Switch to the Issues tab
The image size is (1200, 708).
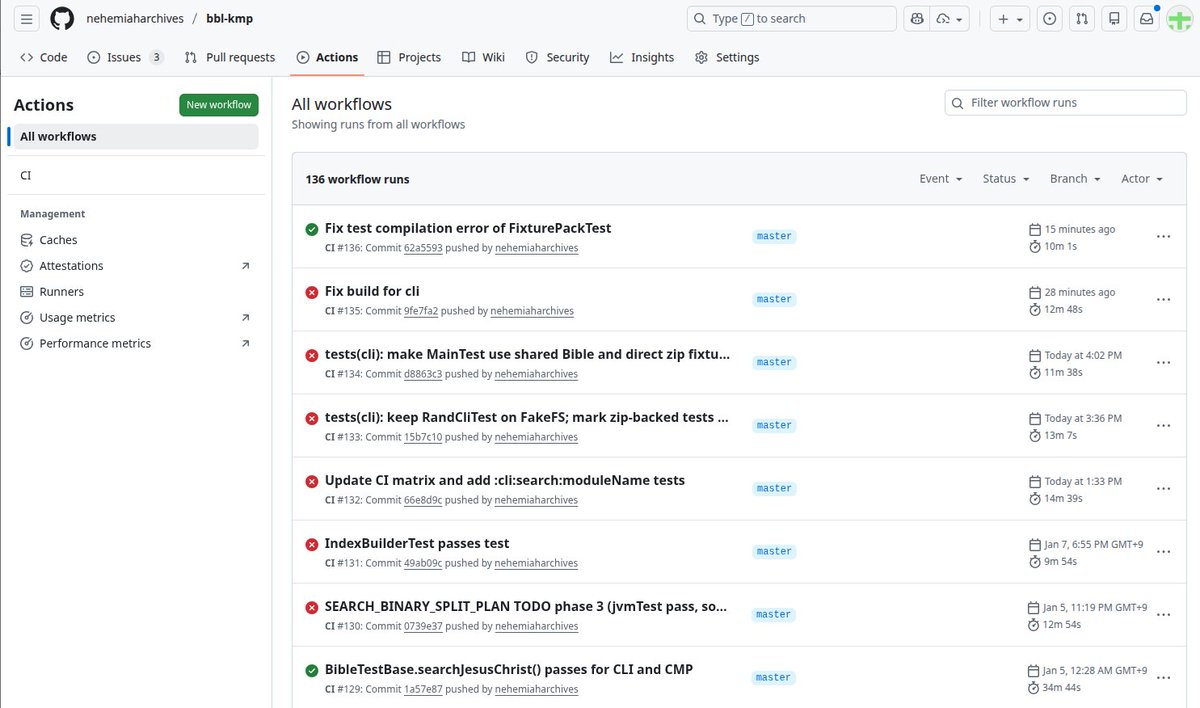(x=125, y=58)
